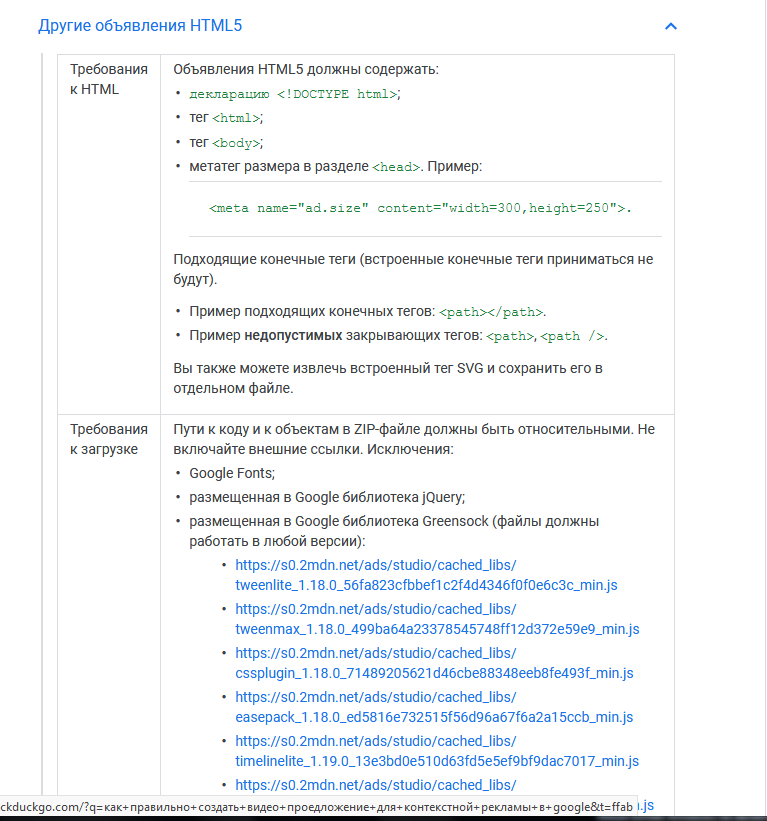Click the 'Подходящие конечные теги' paragraph
Image resolution: width=767 pixels, height=821 pixels.
[x=413, y=269]
